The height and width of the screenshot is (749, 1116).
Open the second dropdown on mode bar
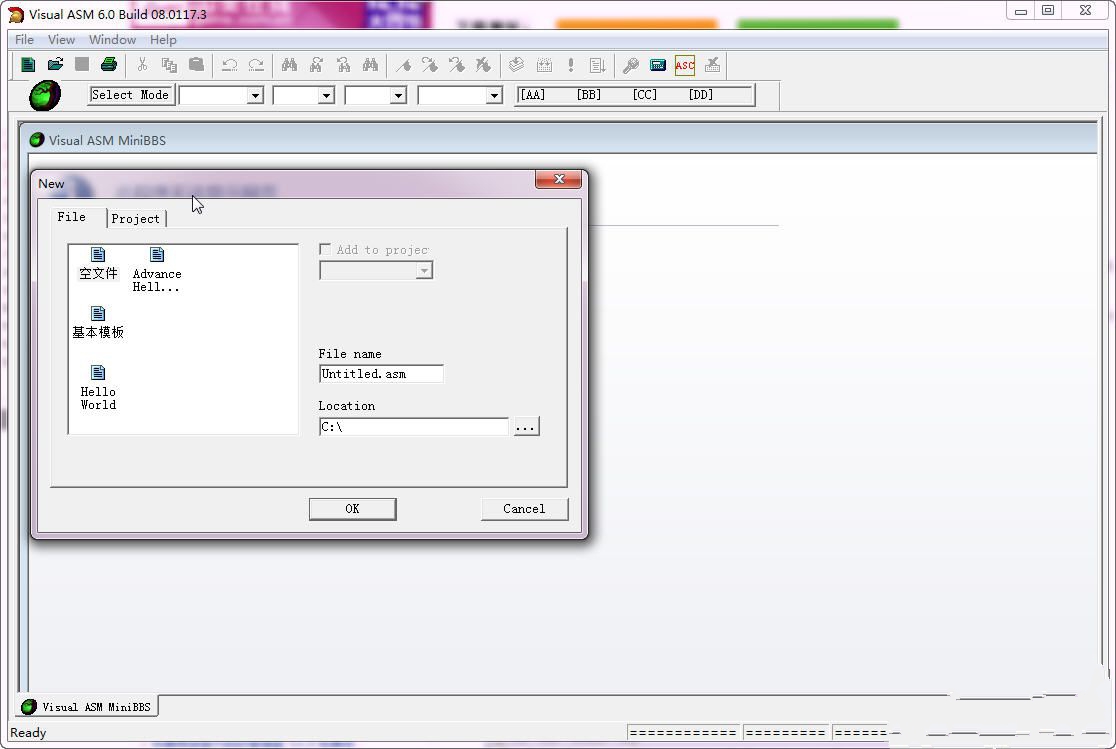tap(326, 95)
